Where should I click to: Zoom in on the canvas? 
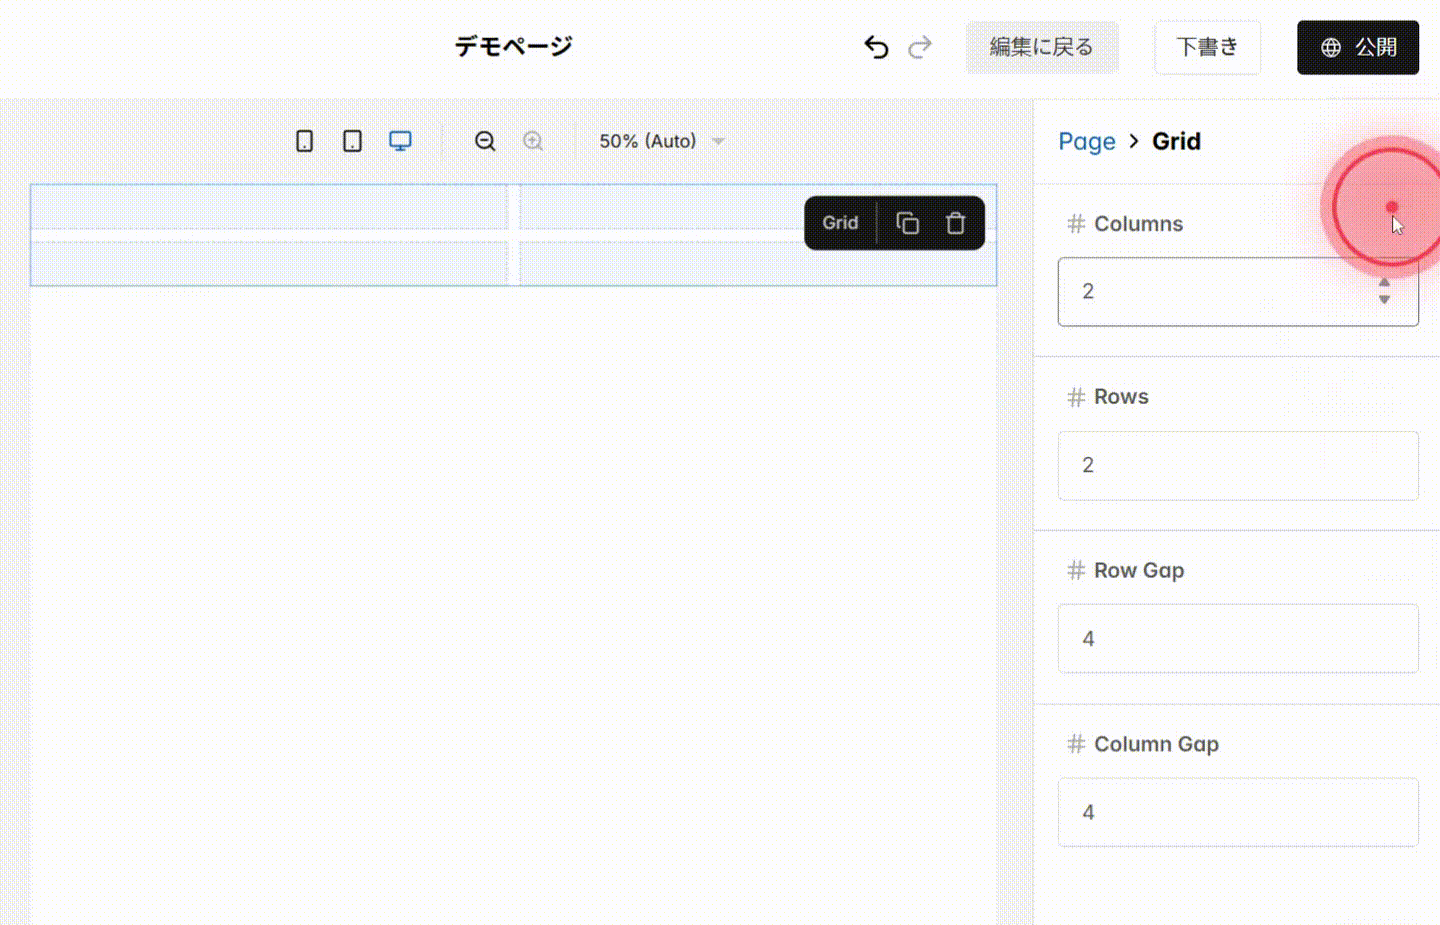coord(533,141)
